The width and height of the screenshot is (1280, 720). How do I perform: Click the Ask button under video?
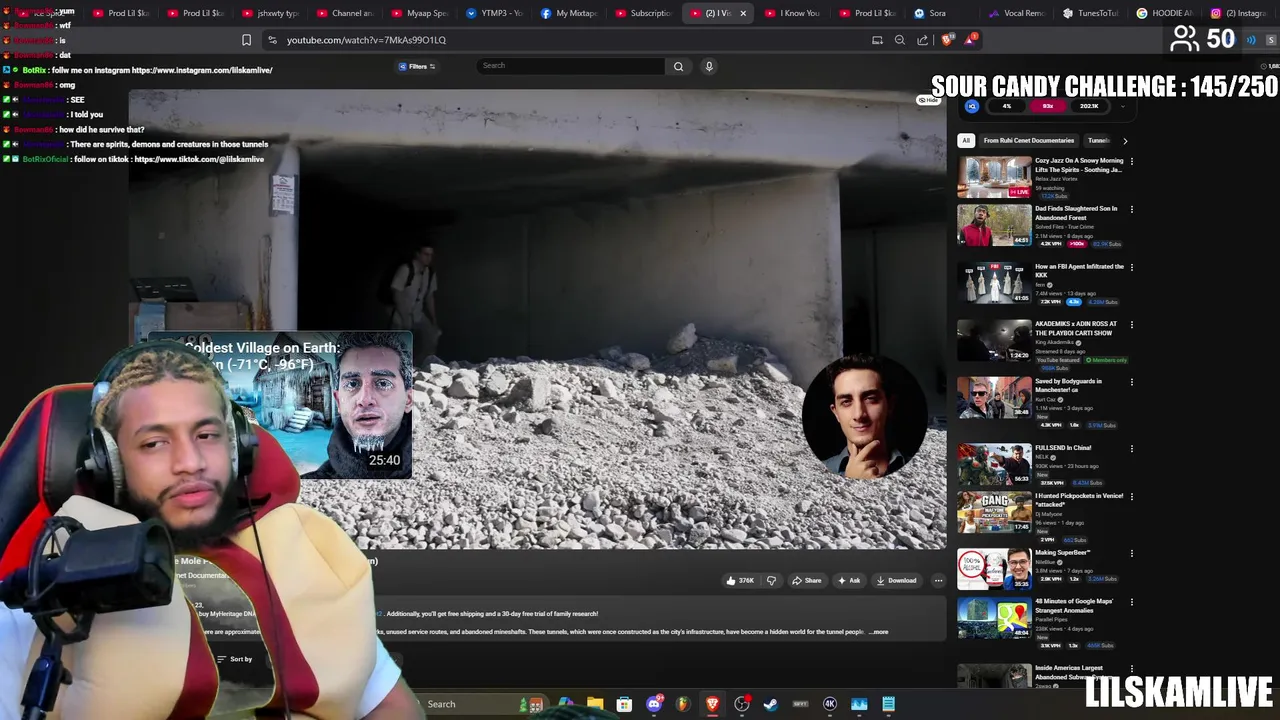click(849, 580)
